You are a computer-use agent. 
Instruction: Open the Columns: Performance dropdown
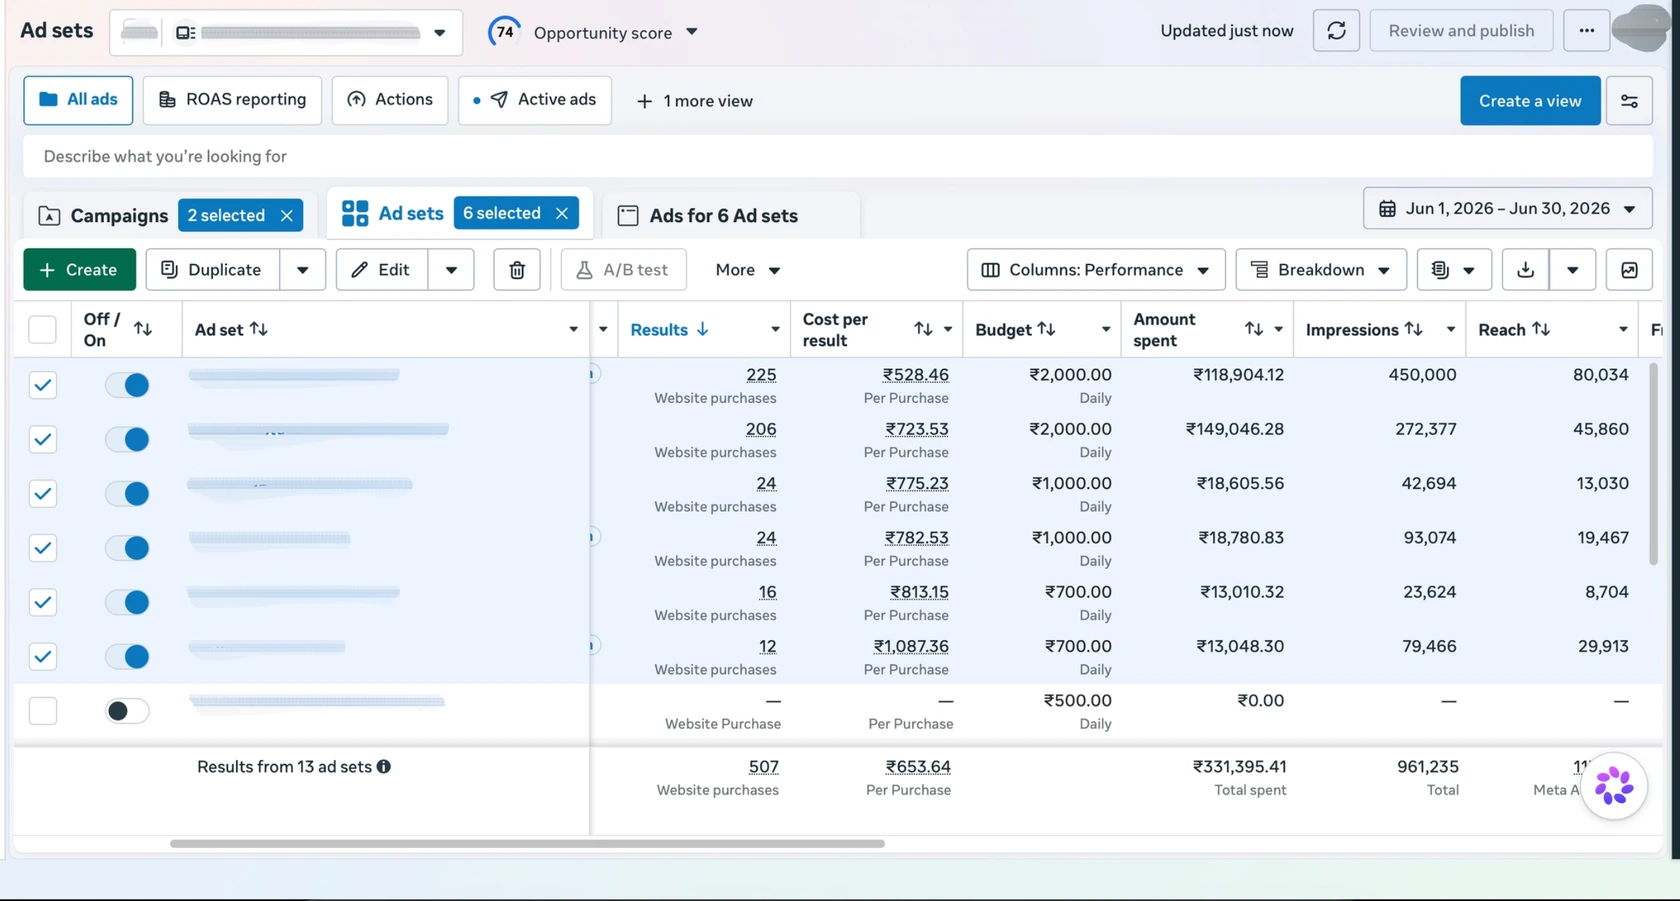coord(1096,270)
